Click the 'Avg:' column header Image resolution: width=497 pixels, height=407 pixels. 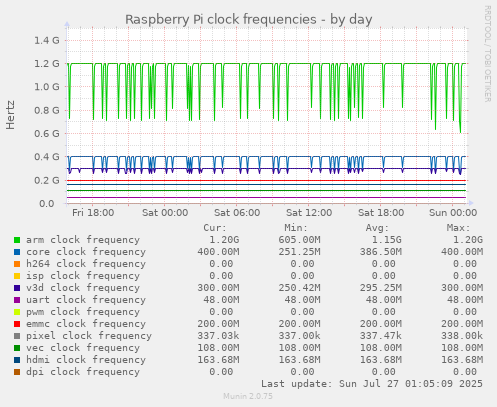[377, 228]
